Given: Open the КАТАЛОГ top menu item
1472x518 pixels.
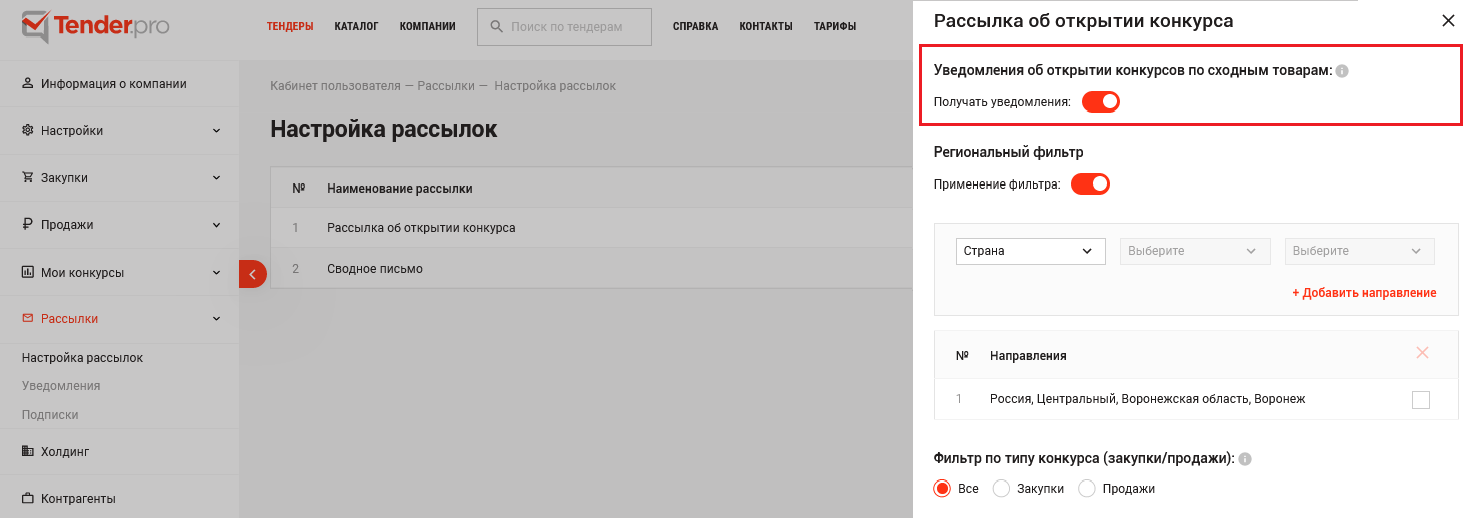Looking at the screenshot, I should [x=356, y=27].
